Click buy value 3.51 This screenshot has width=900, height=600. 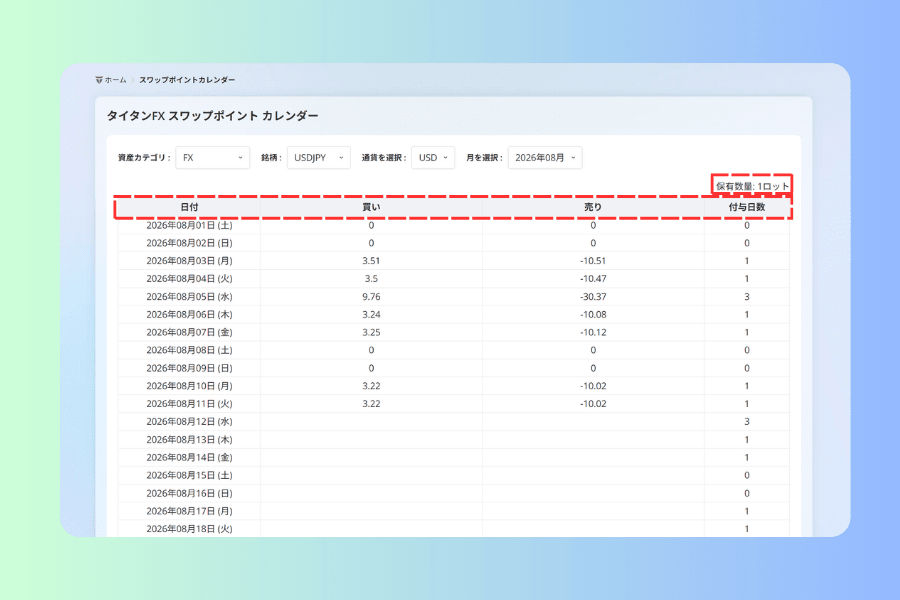(x=371, y=261)
